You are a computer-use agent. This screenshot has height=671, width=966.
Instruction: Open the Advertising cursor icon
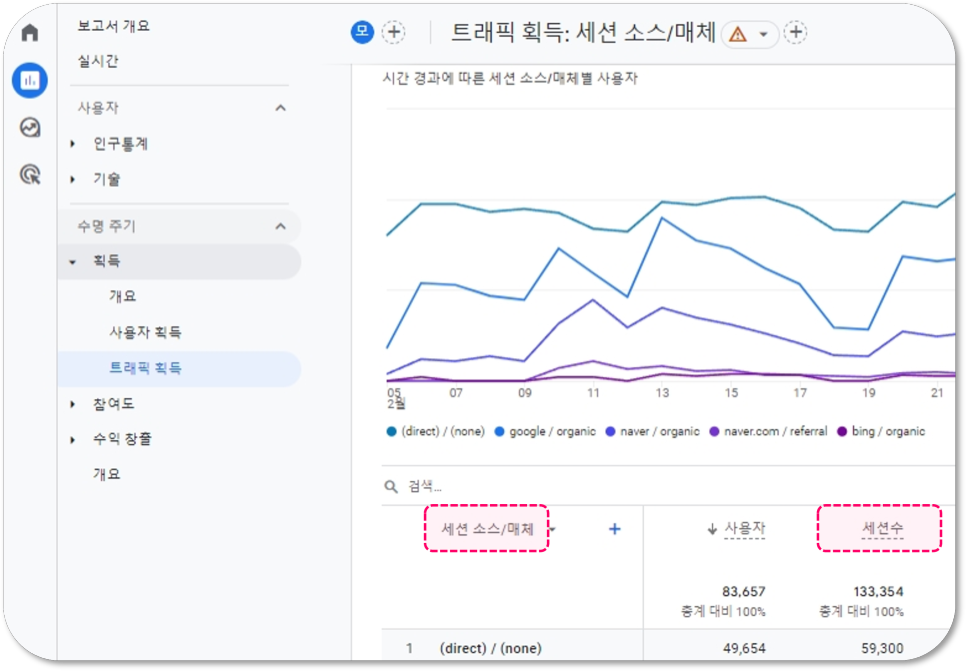click(x=30, y=175)
